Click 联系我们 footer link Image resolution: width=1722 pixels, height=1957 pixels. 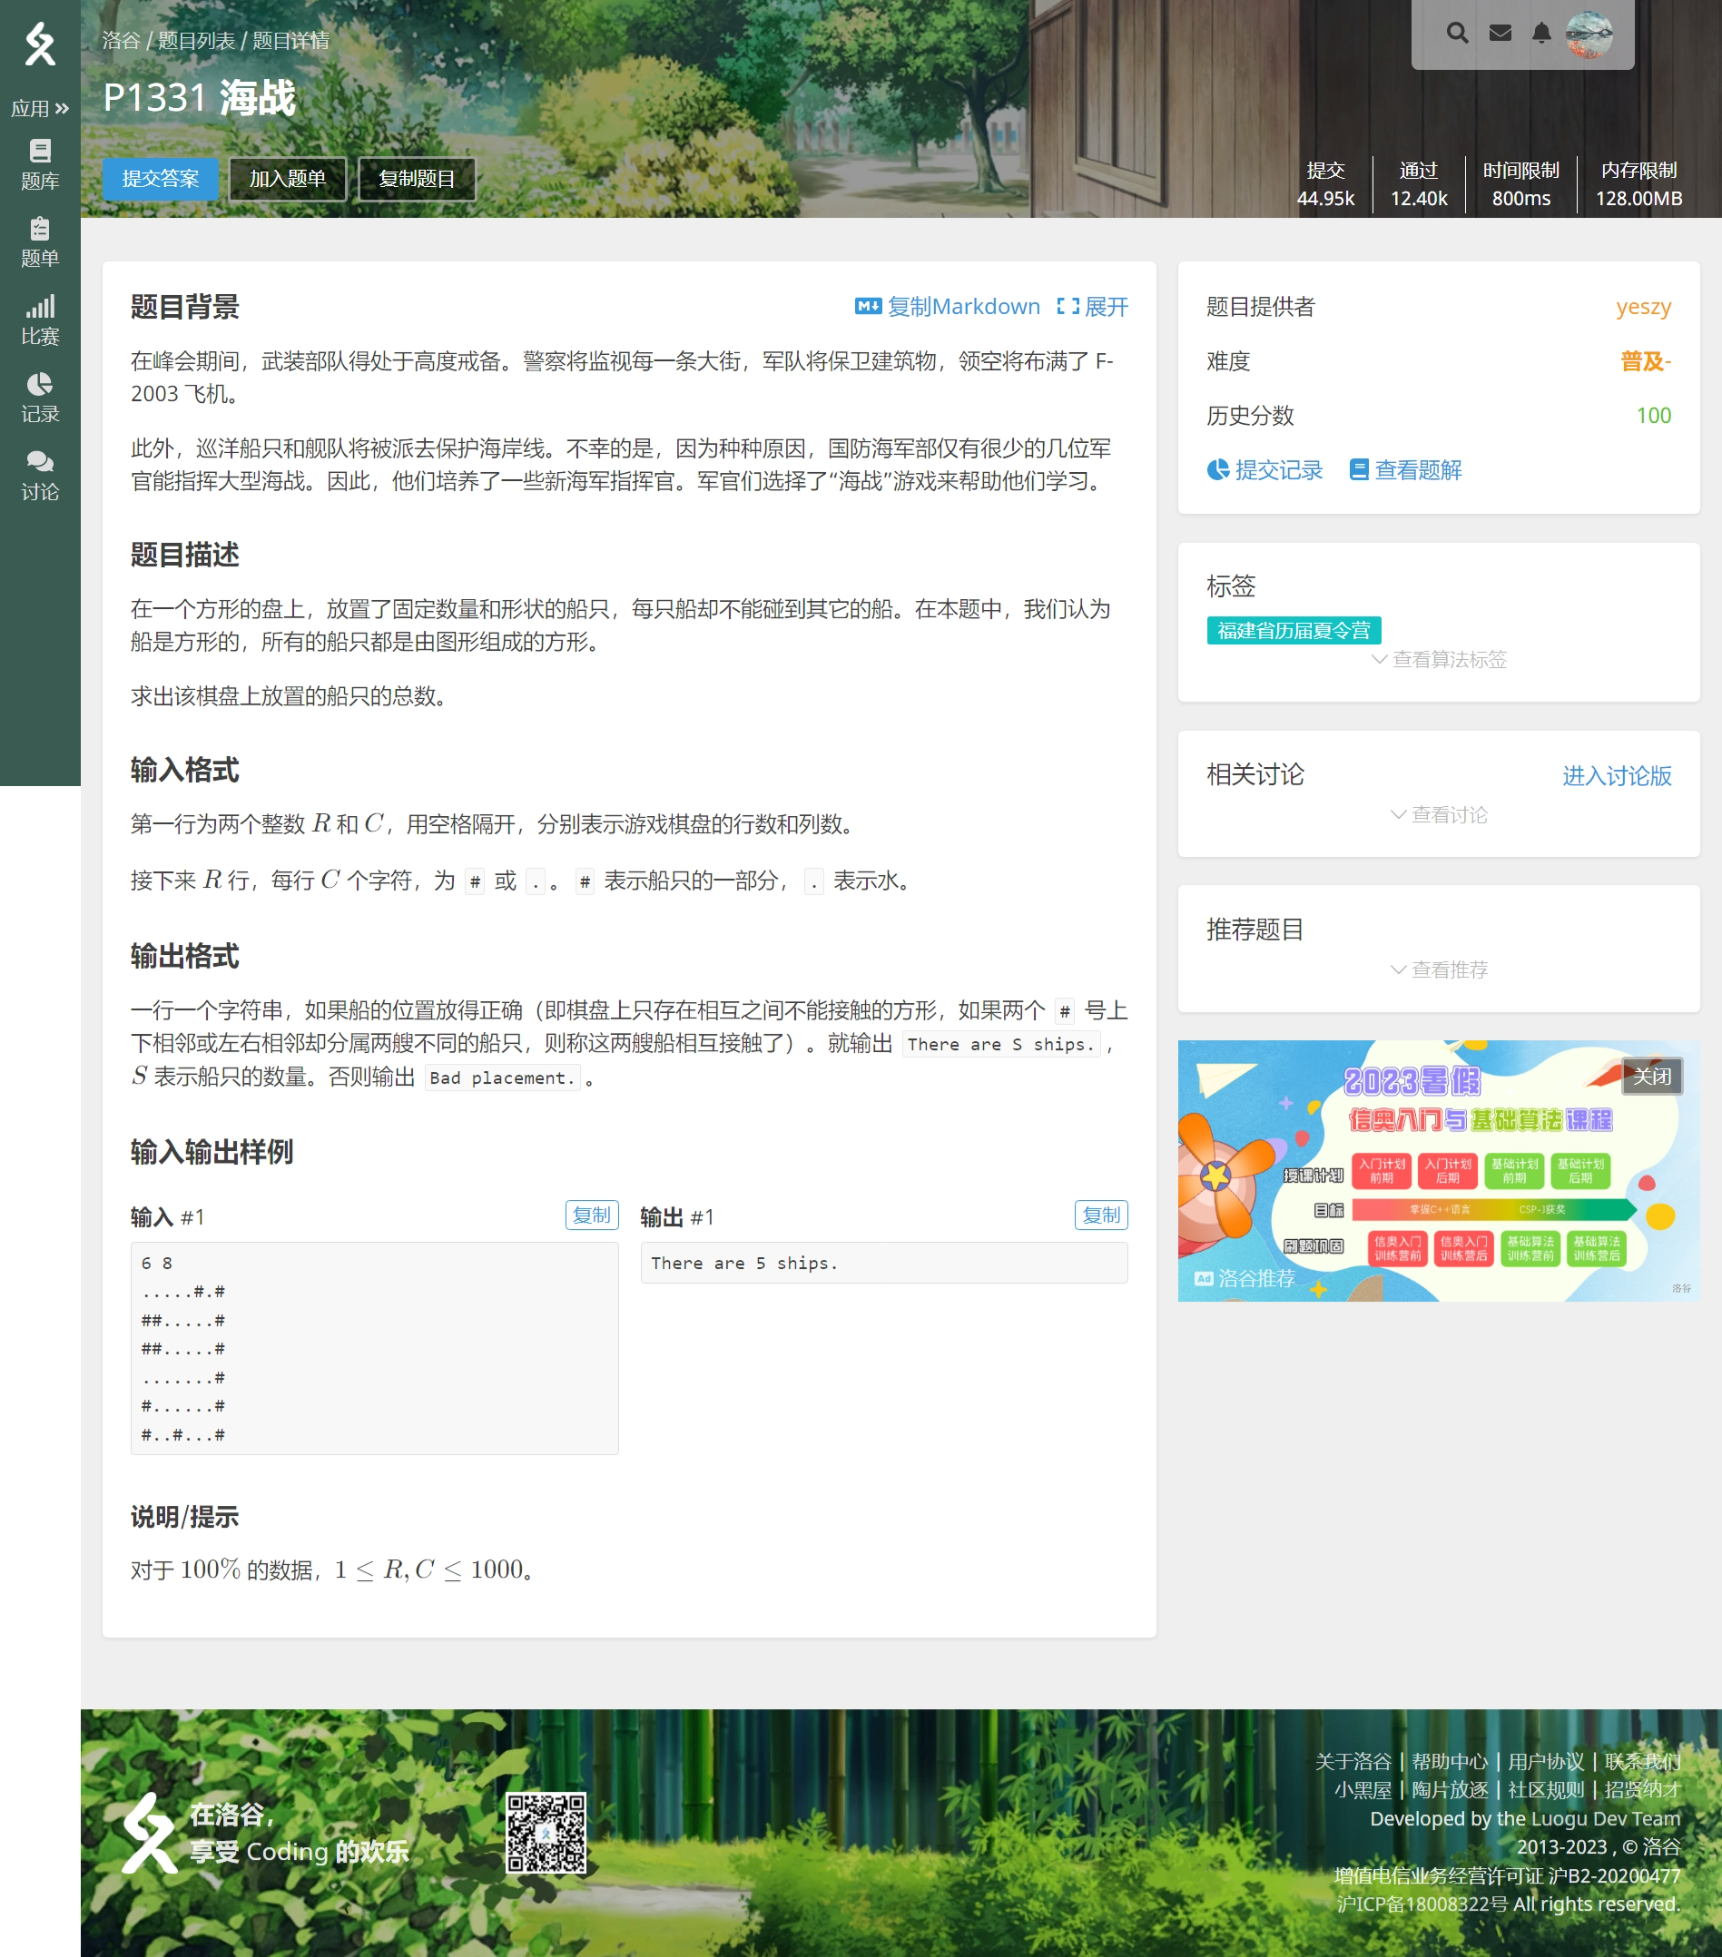1642,1762
